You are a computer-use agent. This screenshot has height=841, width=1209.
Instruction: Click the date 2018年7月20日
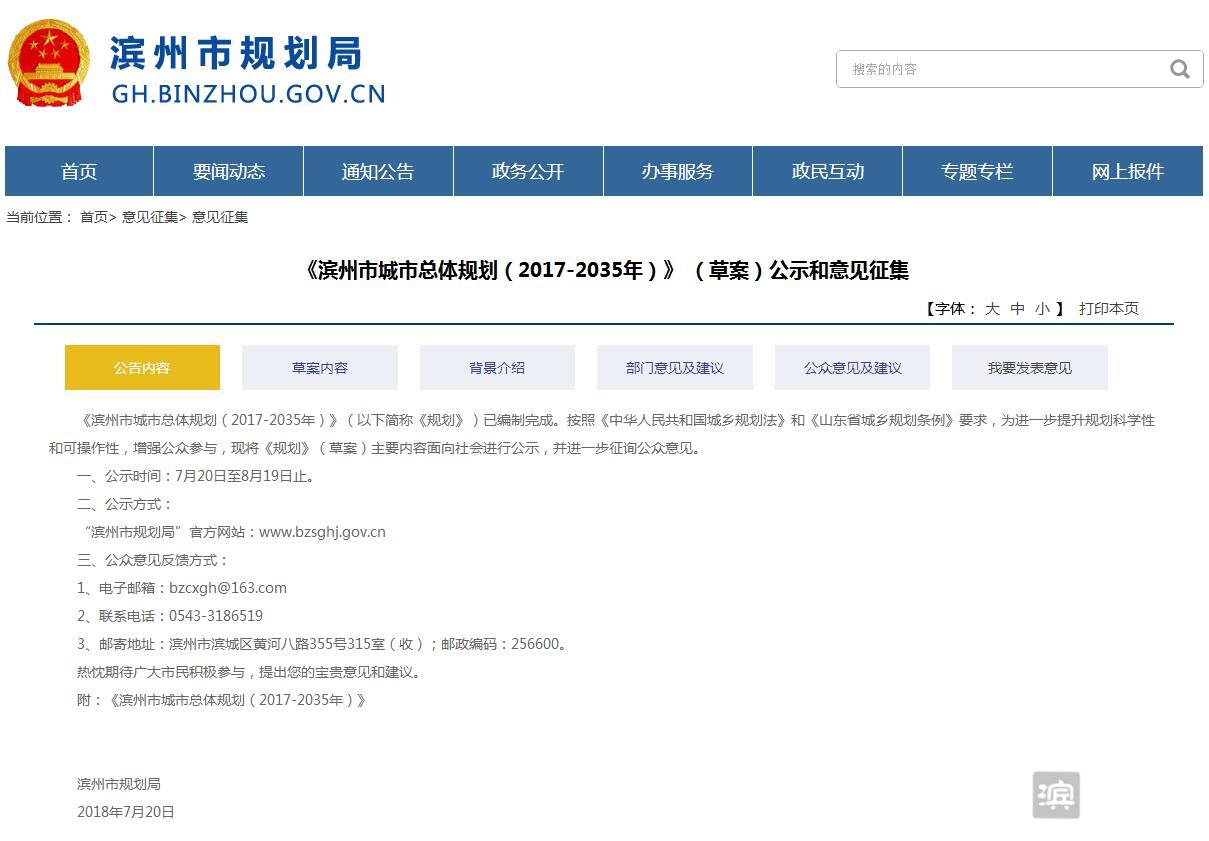click(126, 812)
